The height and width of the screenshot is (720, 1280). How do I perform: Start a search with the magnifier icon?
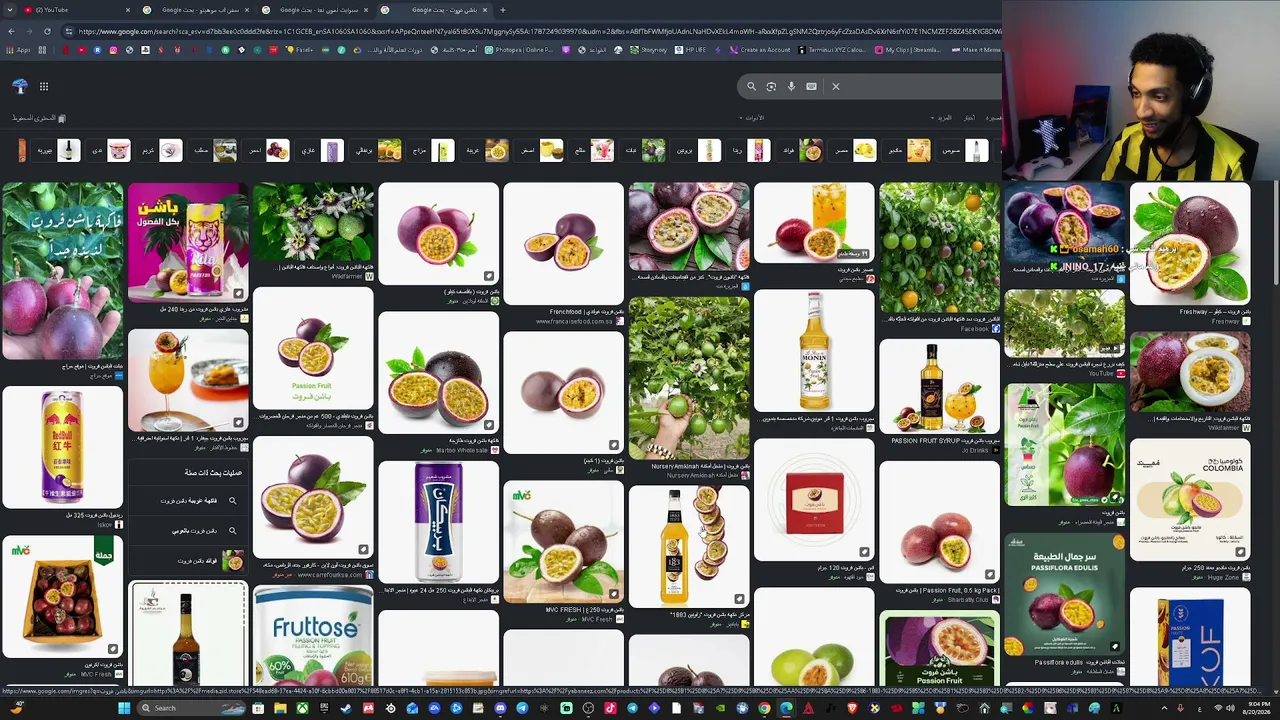click(x=752, y=87)
